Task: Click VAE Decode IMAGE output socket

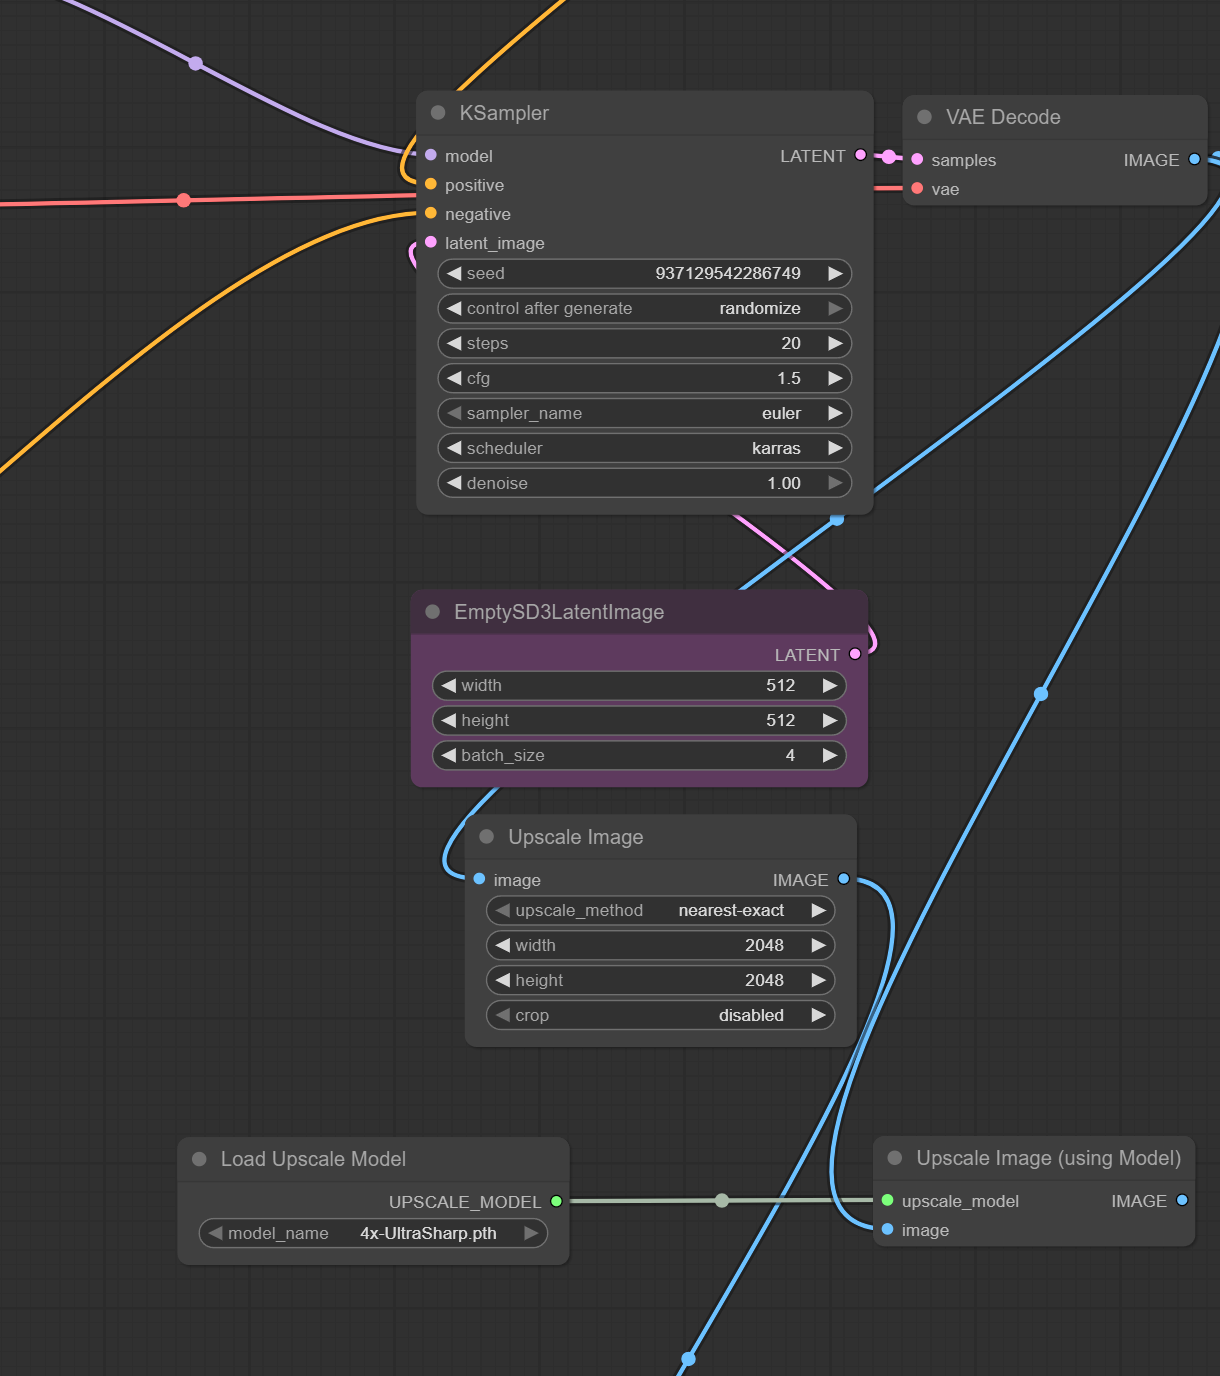Action: [x=1194, y=159]
